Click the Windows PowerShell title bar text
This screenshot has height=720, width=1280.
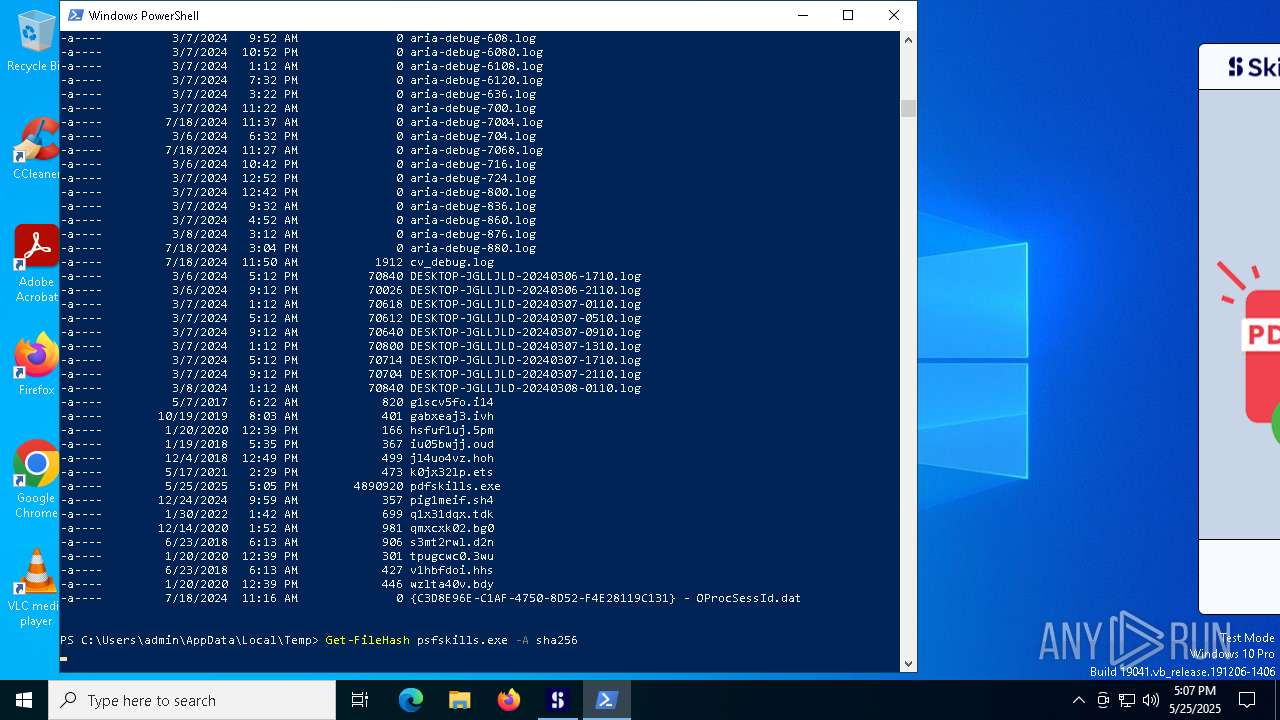(x=143, y=15)
